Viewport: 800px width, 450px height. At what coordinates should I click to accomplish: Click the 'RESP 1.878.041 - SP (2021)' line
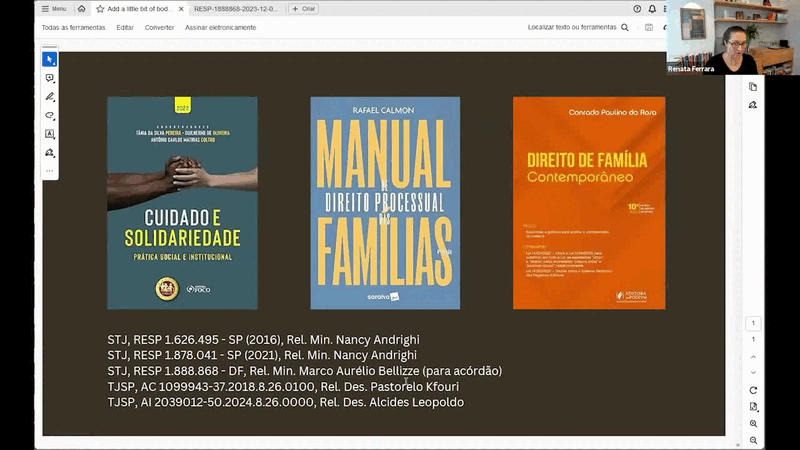click(262, 355)
